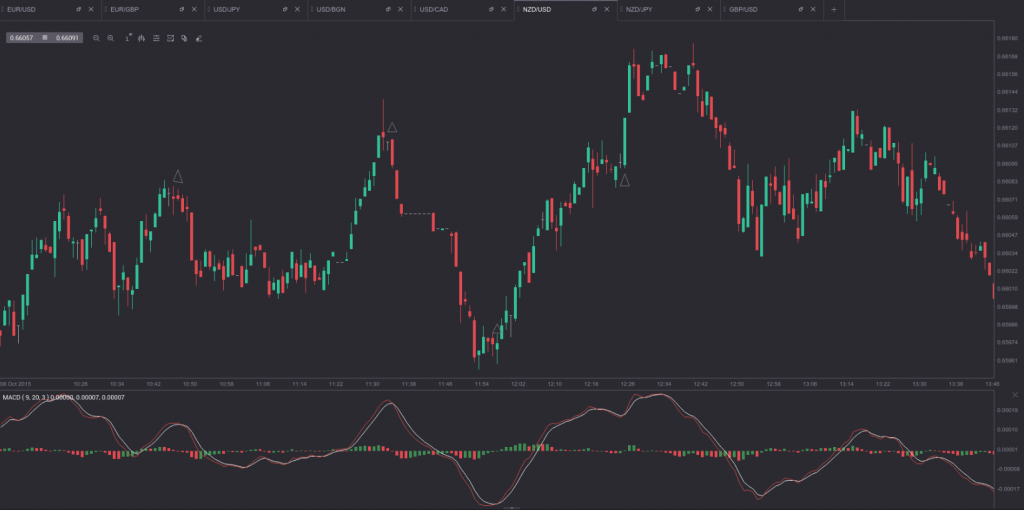Close the USD/CAD tab

(x=502, y=9)
